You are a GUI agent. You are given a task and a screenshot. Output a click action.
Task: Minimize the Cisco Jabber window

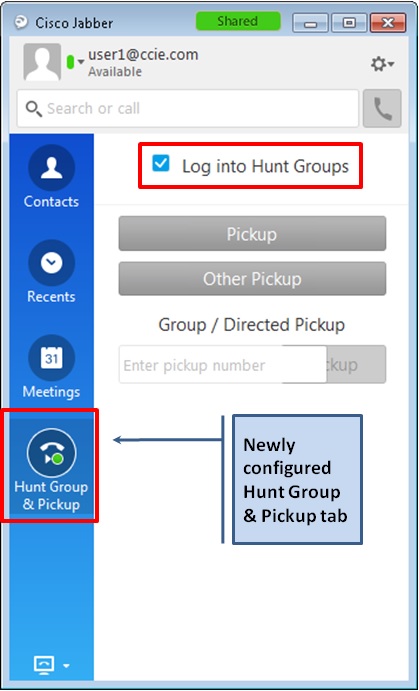point(310,23)
